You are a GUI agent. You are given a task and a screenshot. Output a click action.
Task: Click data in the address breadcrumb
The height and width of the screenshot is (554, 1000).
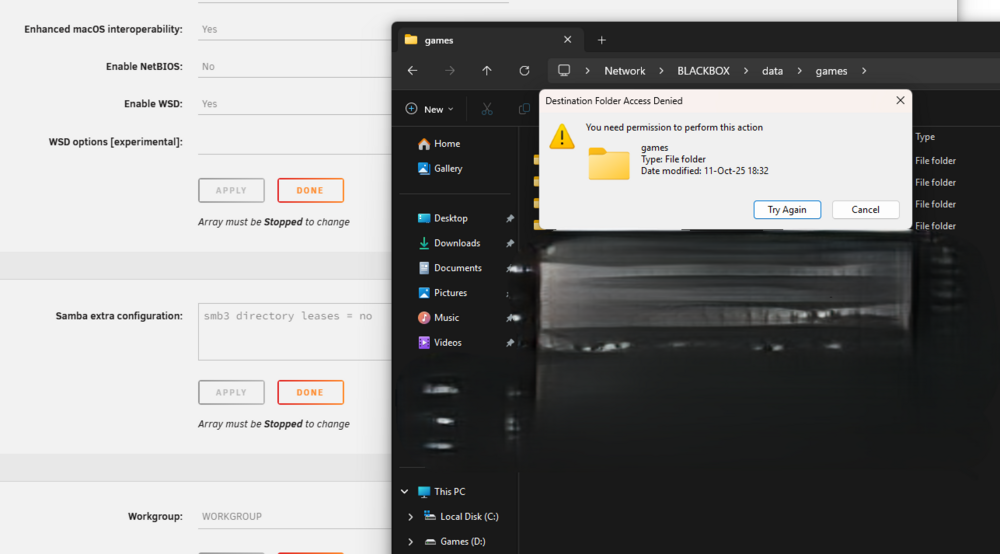(772, 71)
